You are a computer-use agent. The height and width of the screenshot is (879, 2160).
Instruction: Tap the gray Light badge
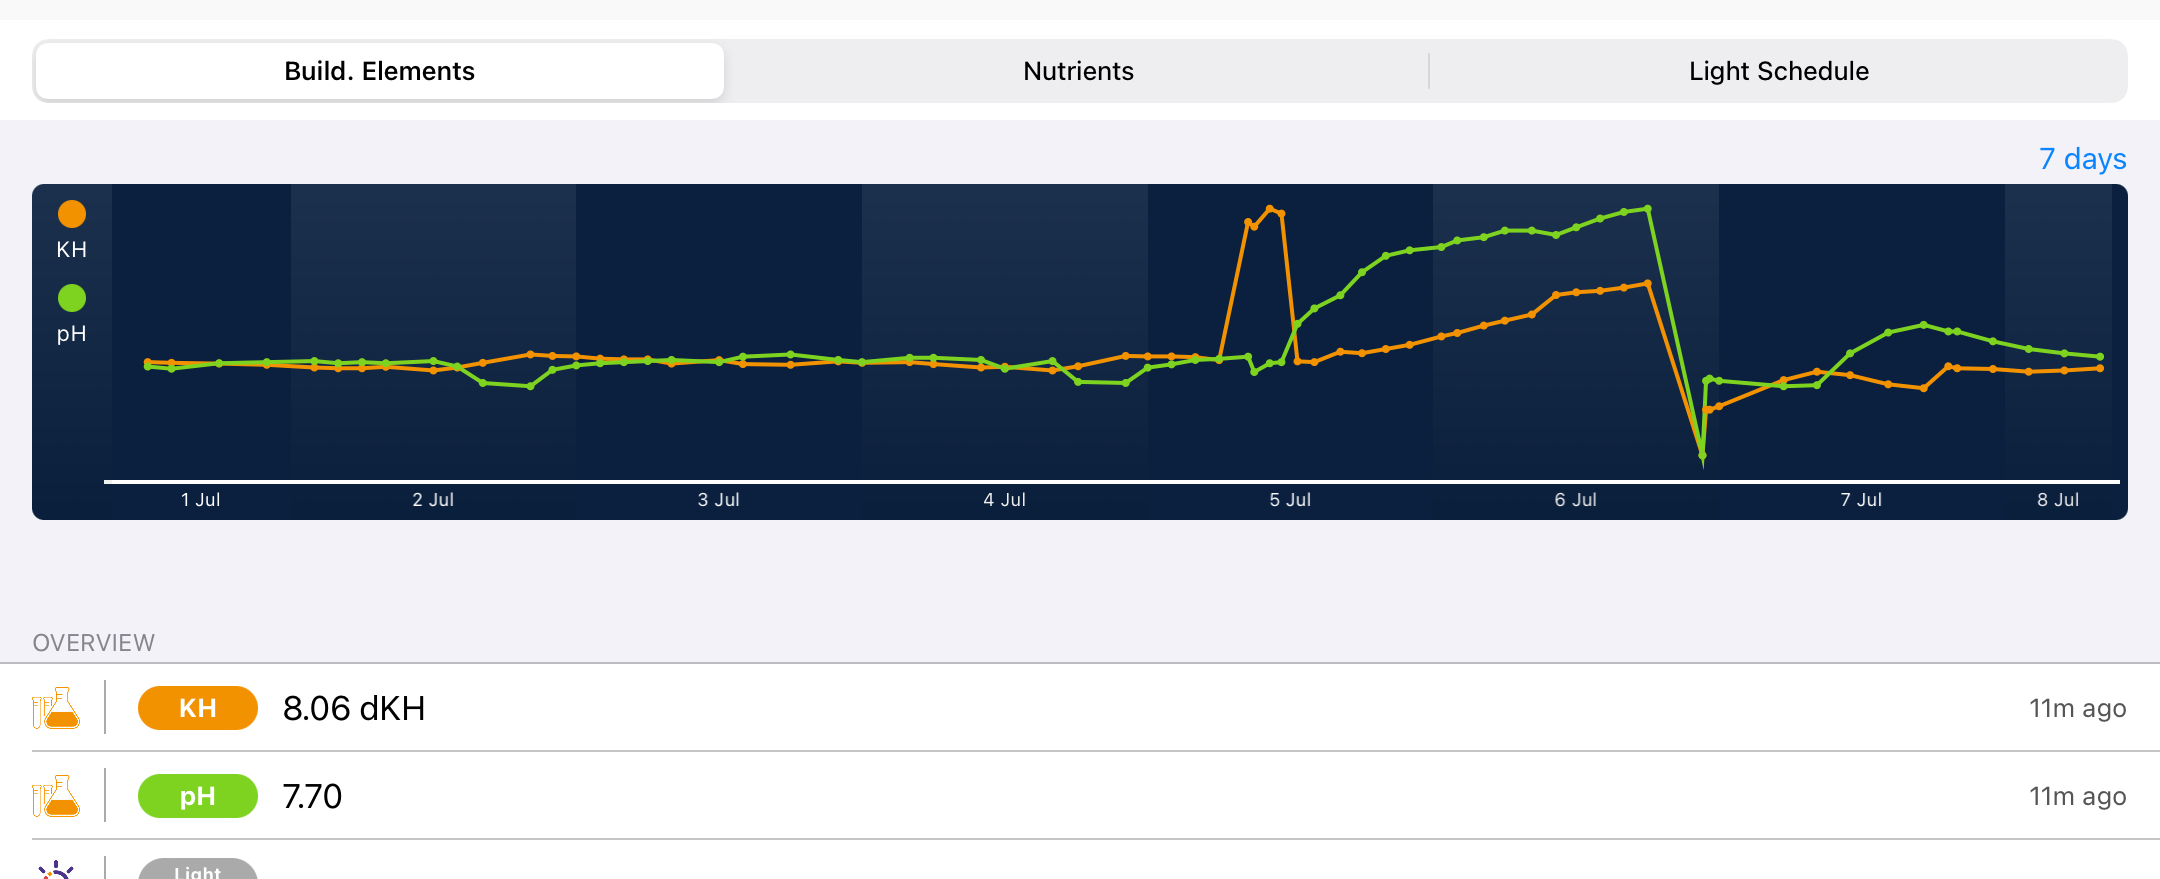click(198, 870)
